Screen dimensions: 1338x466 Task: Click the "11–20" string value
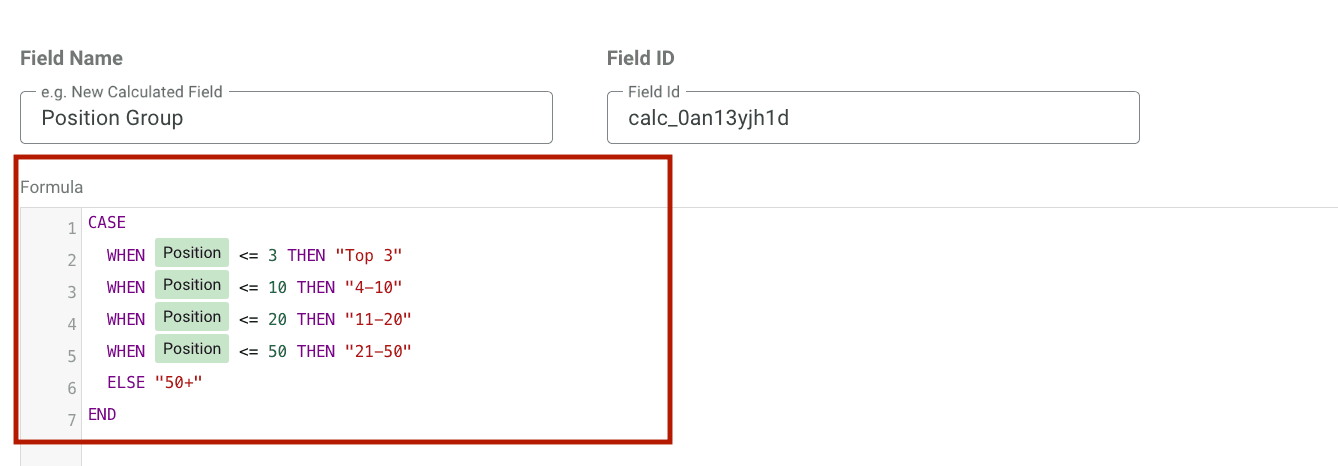[x=378, y=320]
